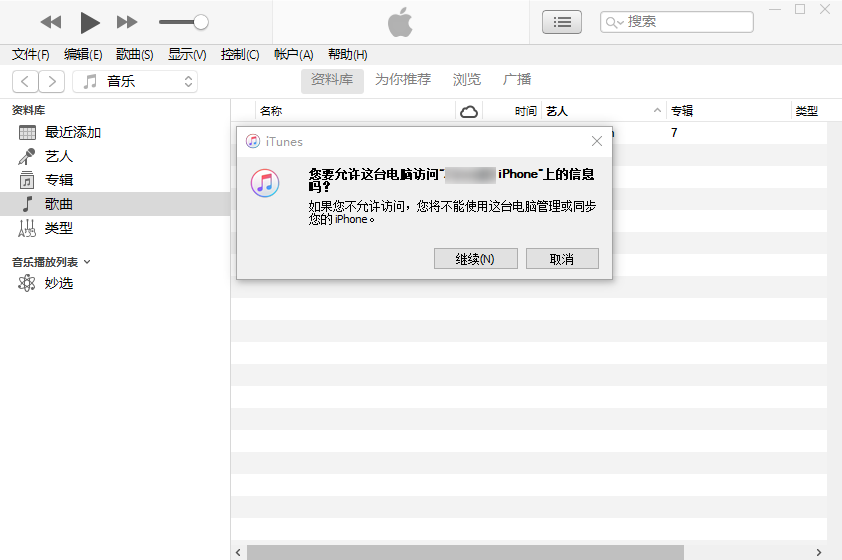
Task: Click the magnifier search options icon
Action: click(x=614, y=23)
